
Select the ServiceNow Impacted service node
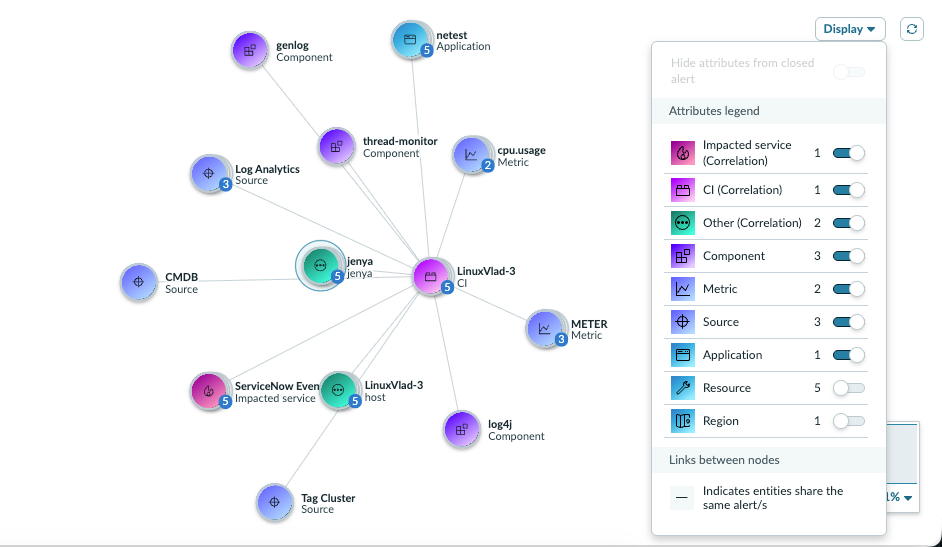click(x=208, y=391)
